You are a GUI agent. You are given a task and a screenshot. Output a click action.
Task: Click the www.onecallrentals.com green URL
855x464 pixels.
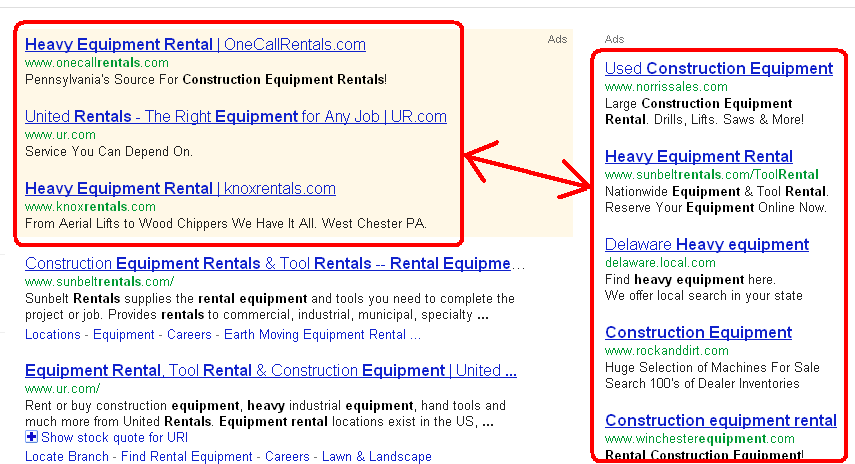(x=97, y=63)
